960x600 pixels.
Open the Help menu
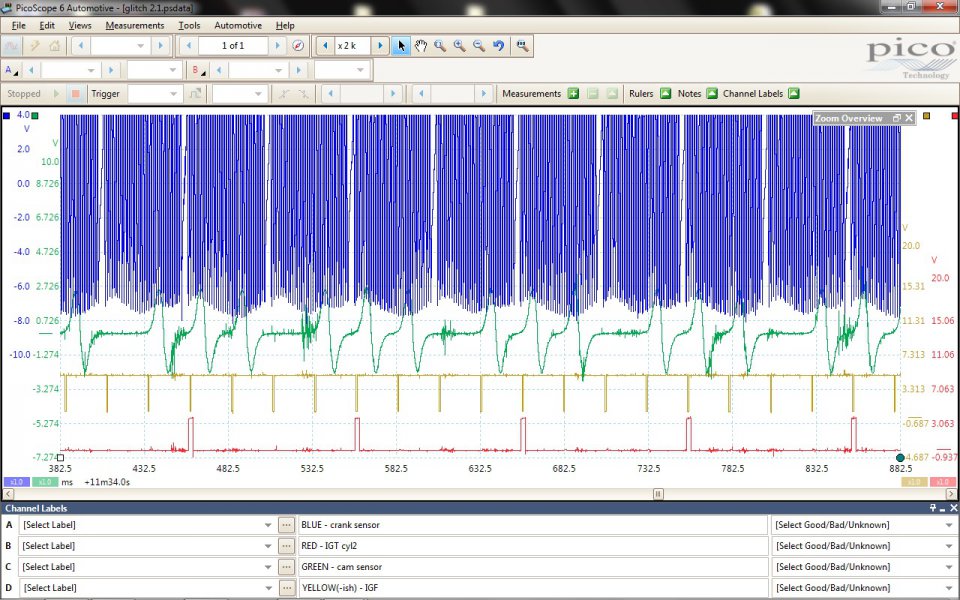pyautogui.click(x=285, y=25)
